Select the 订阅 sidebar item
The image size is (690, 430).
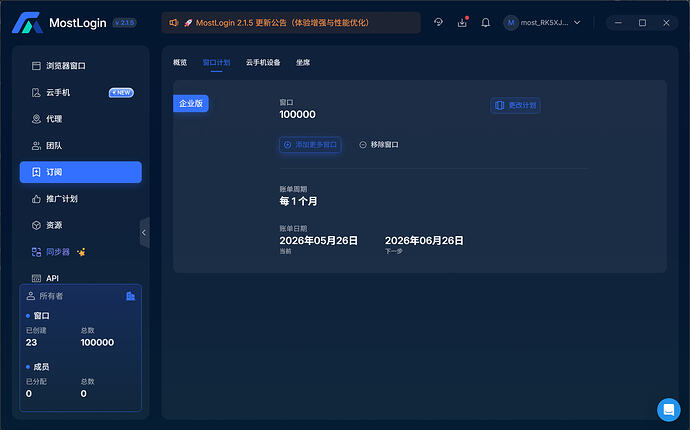tap(81, 172)
